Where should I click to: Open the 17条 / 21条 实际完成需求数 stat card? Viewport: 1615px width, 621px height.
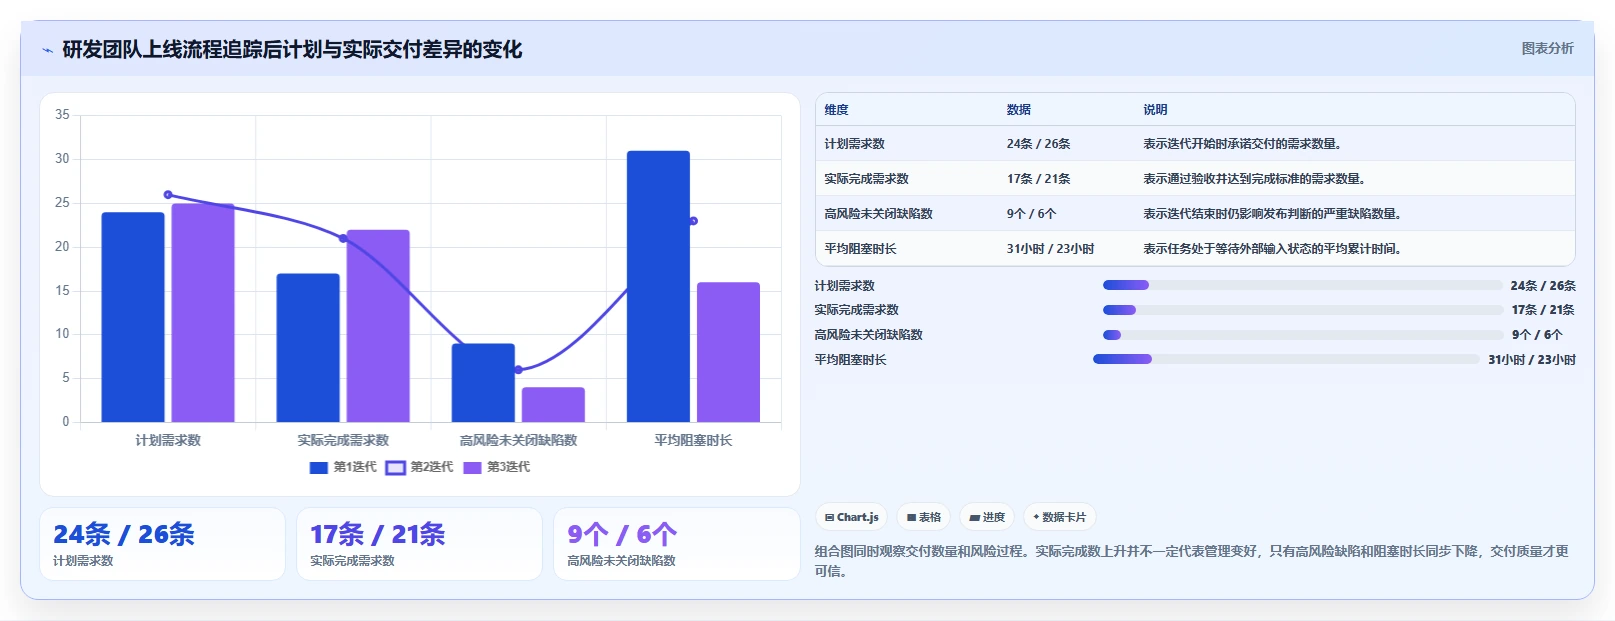[x=419, y=544]
